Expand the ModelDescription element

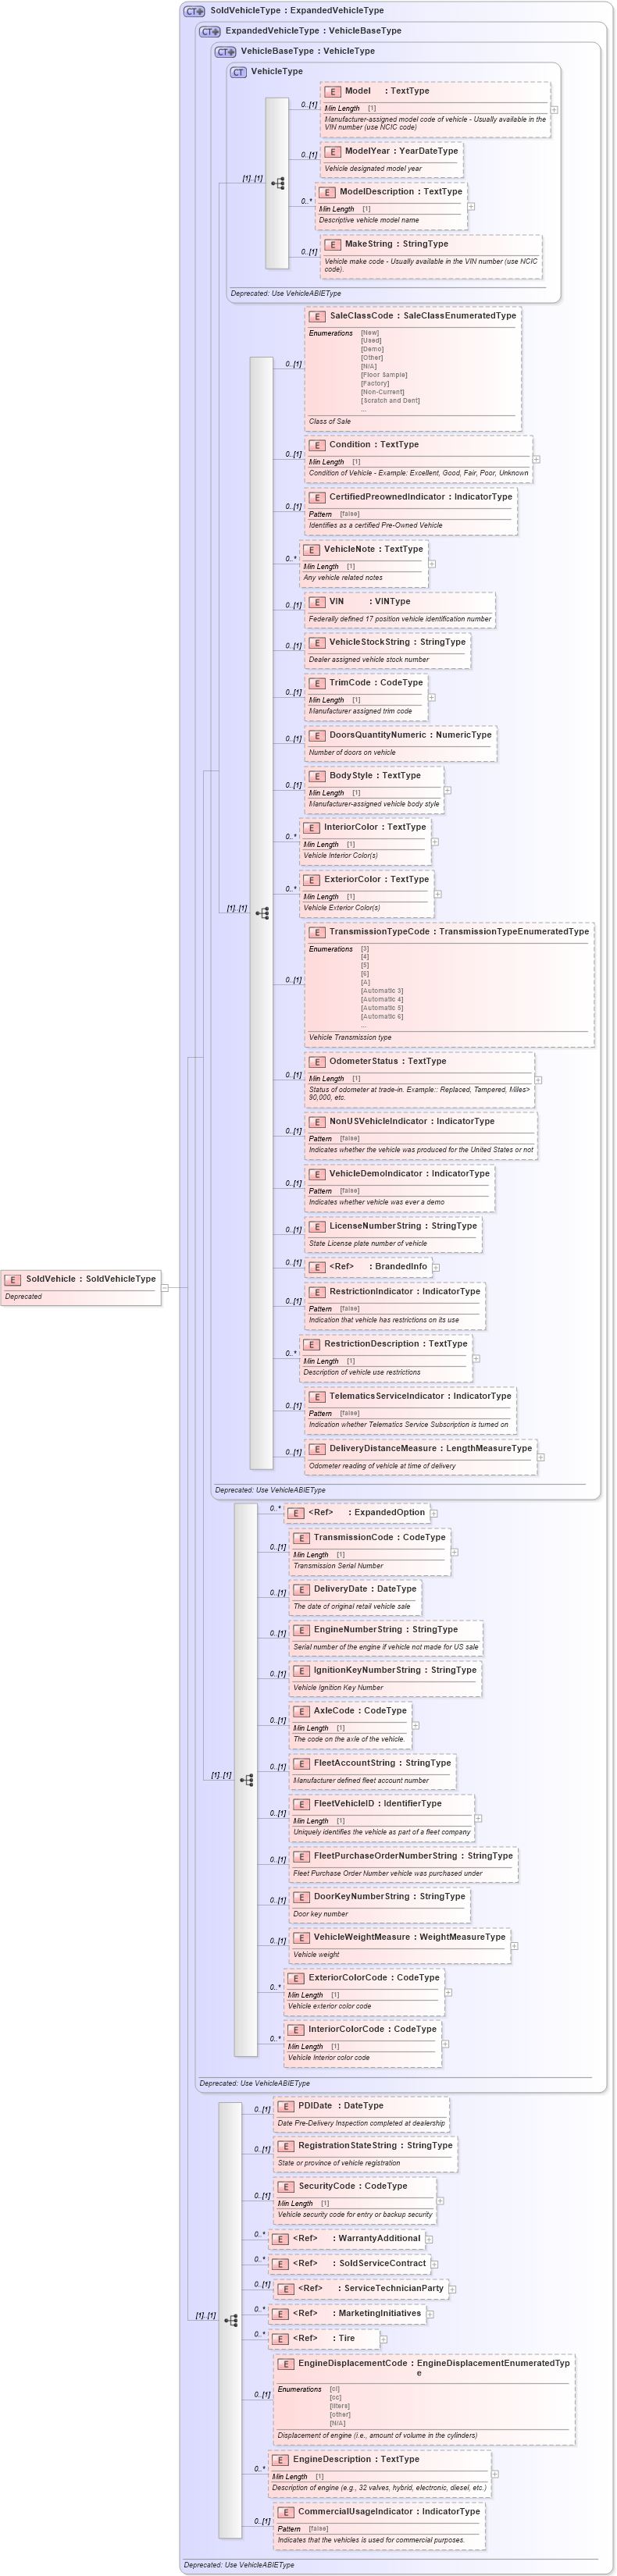click(x=472, y=207)
